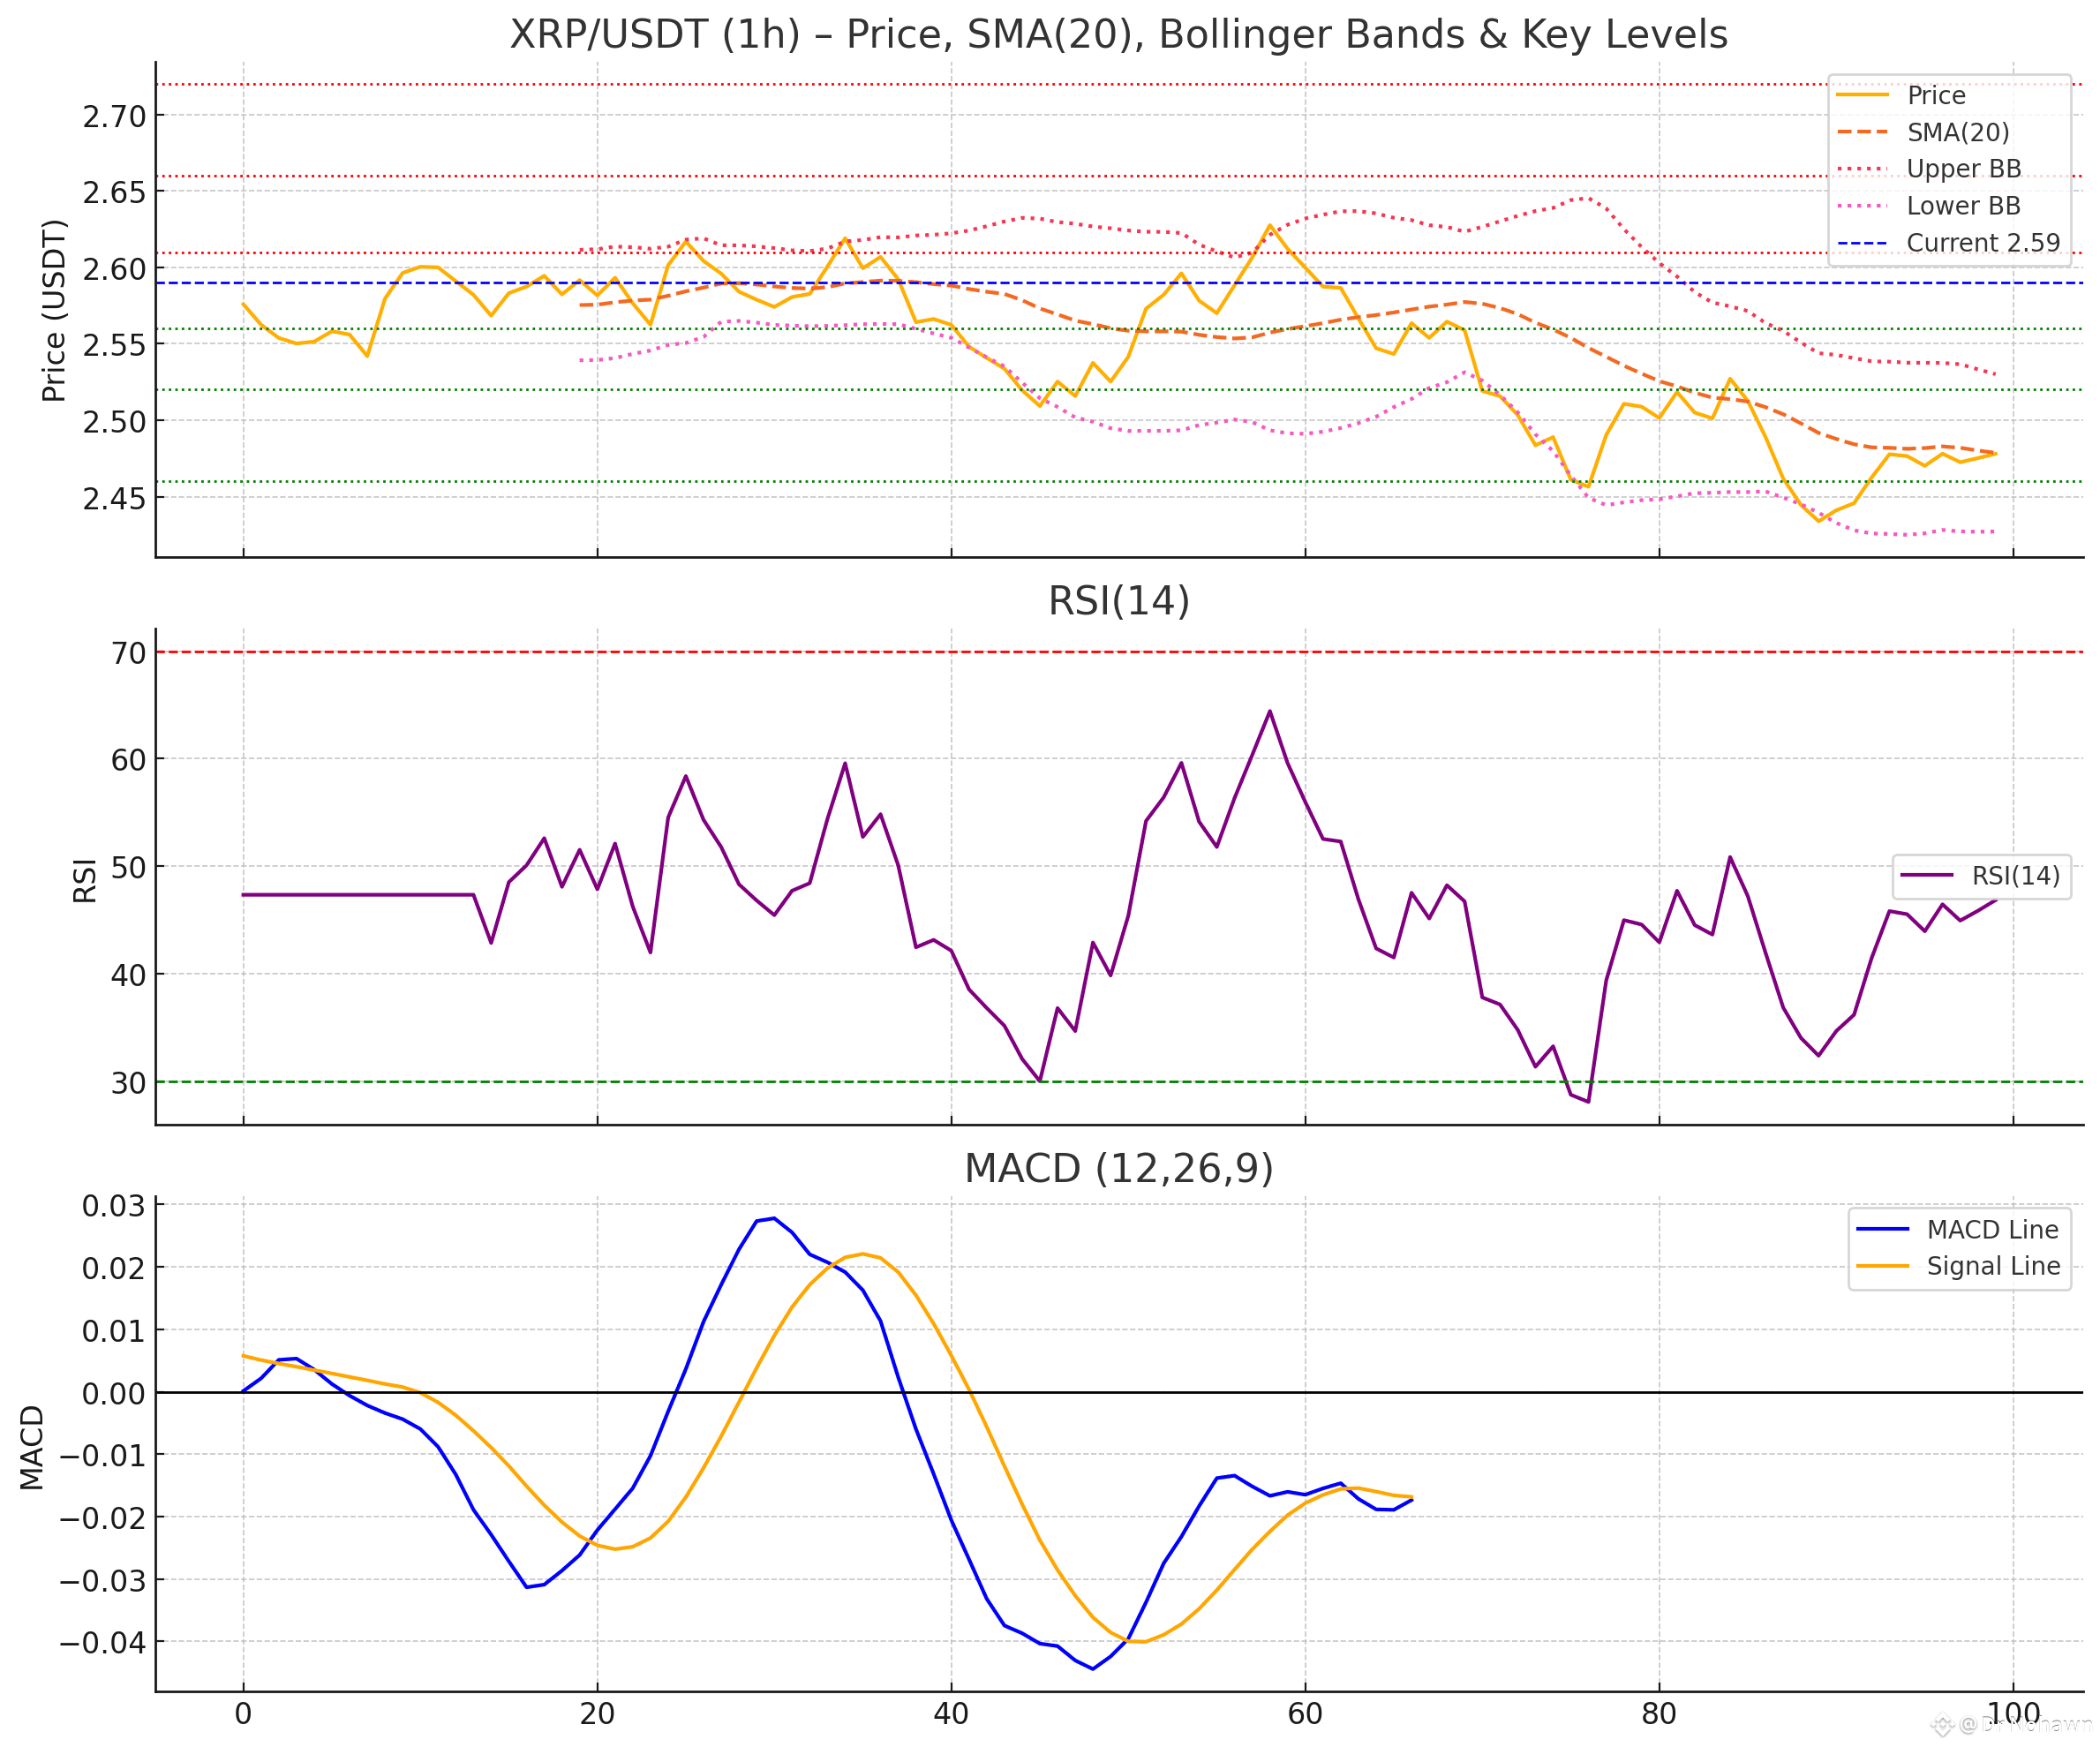Image resolution: width=2100 pixels, height=1747 pixels.
Task: Click the 70 tick on the RSI axis
Action: 128,653
